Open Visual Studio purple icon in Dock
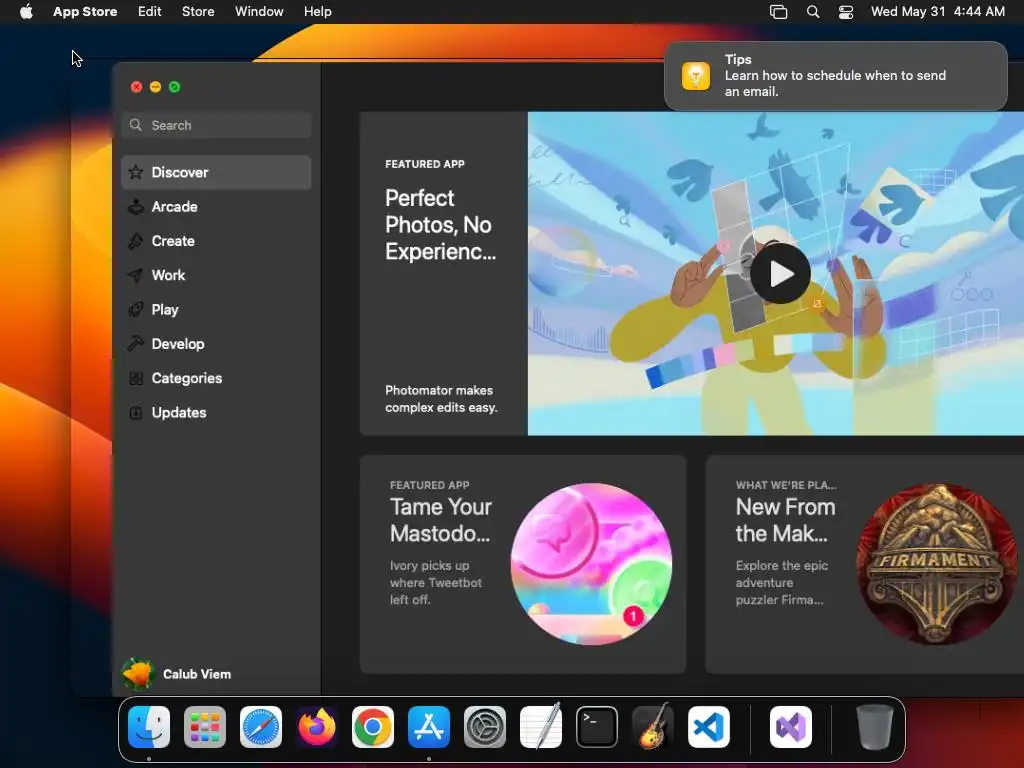Viewport: 1024px width, 768px height. point(791,727)
